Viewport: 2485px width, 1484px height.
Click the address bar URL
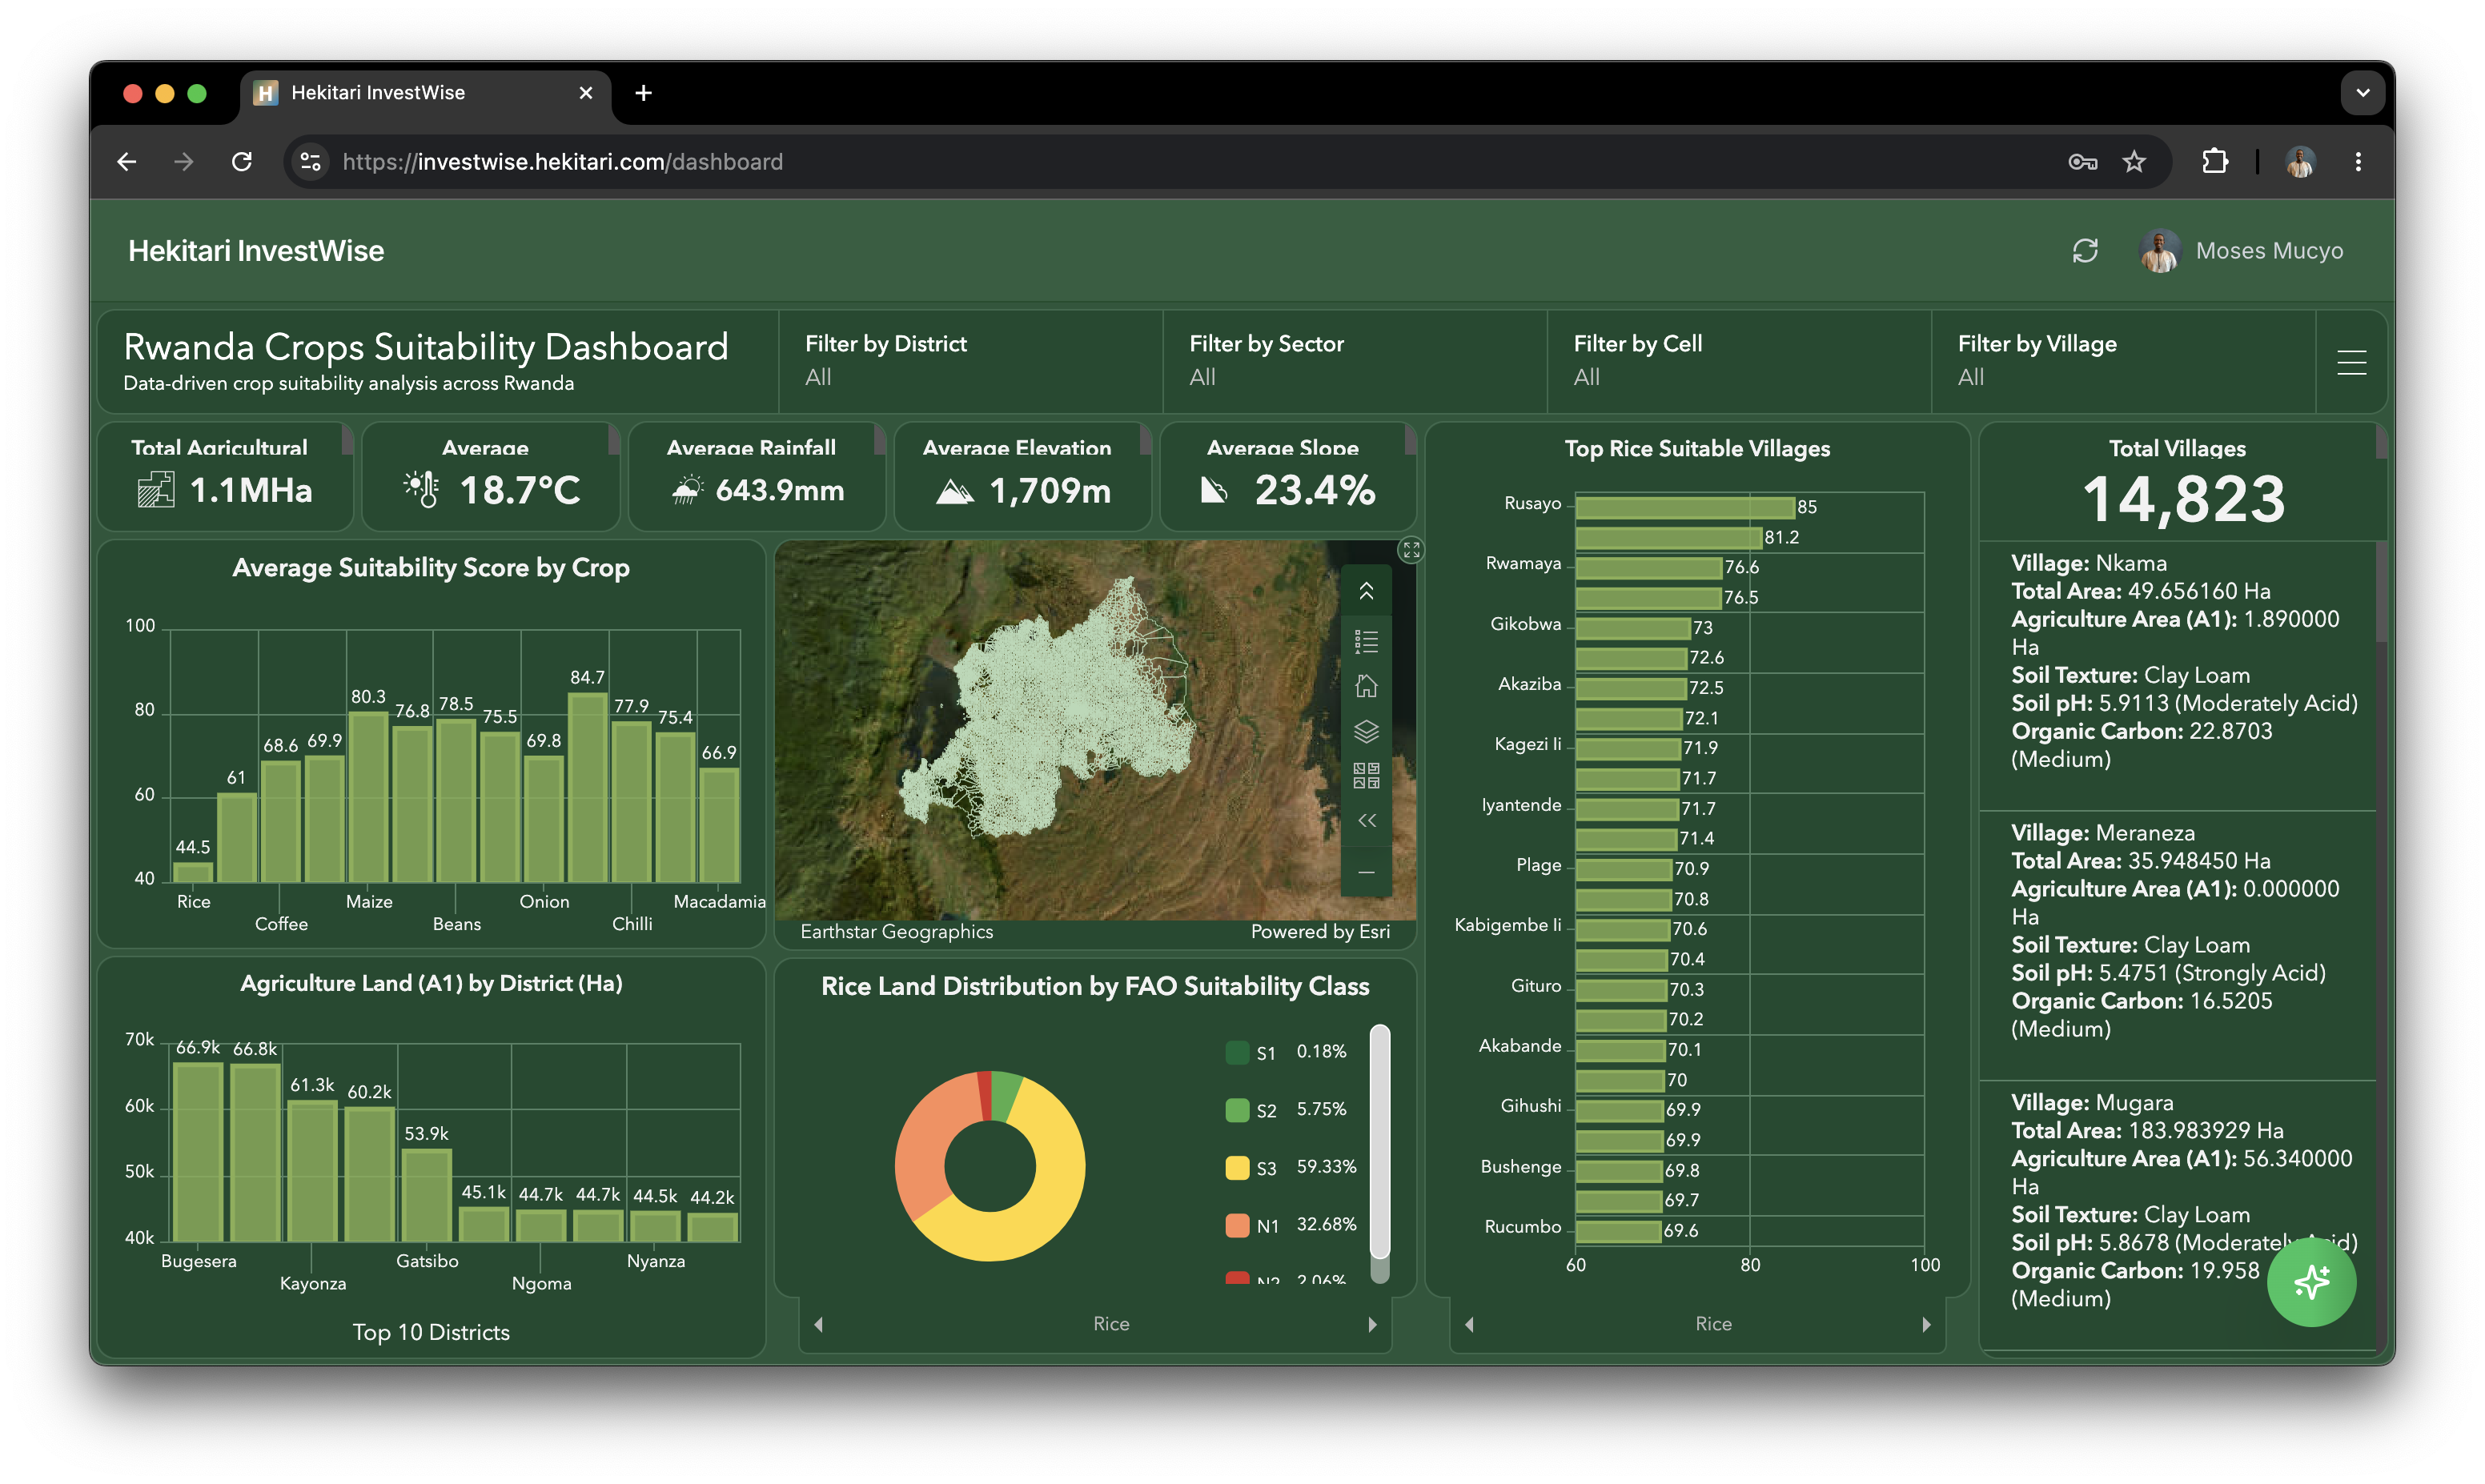point(562,162)
